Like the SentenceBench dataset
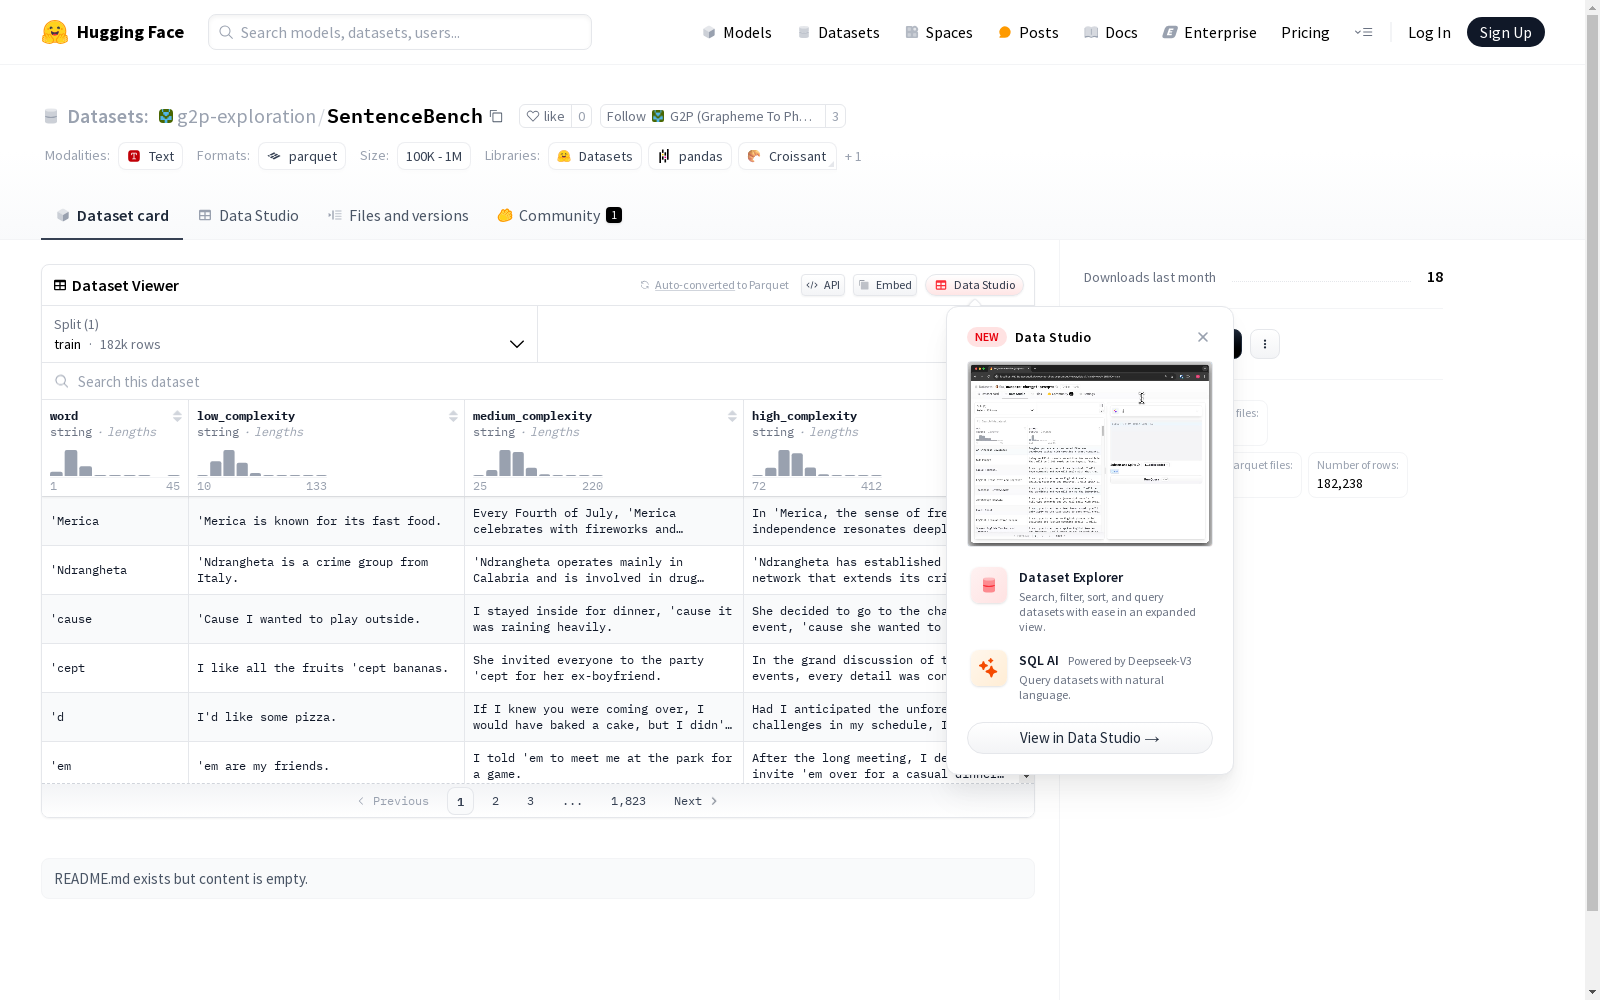1600x1000 pixels. coord(546,116)
